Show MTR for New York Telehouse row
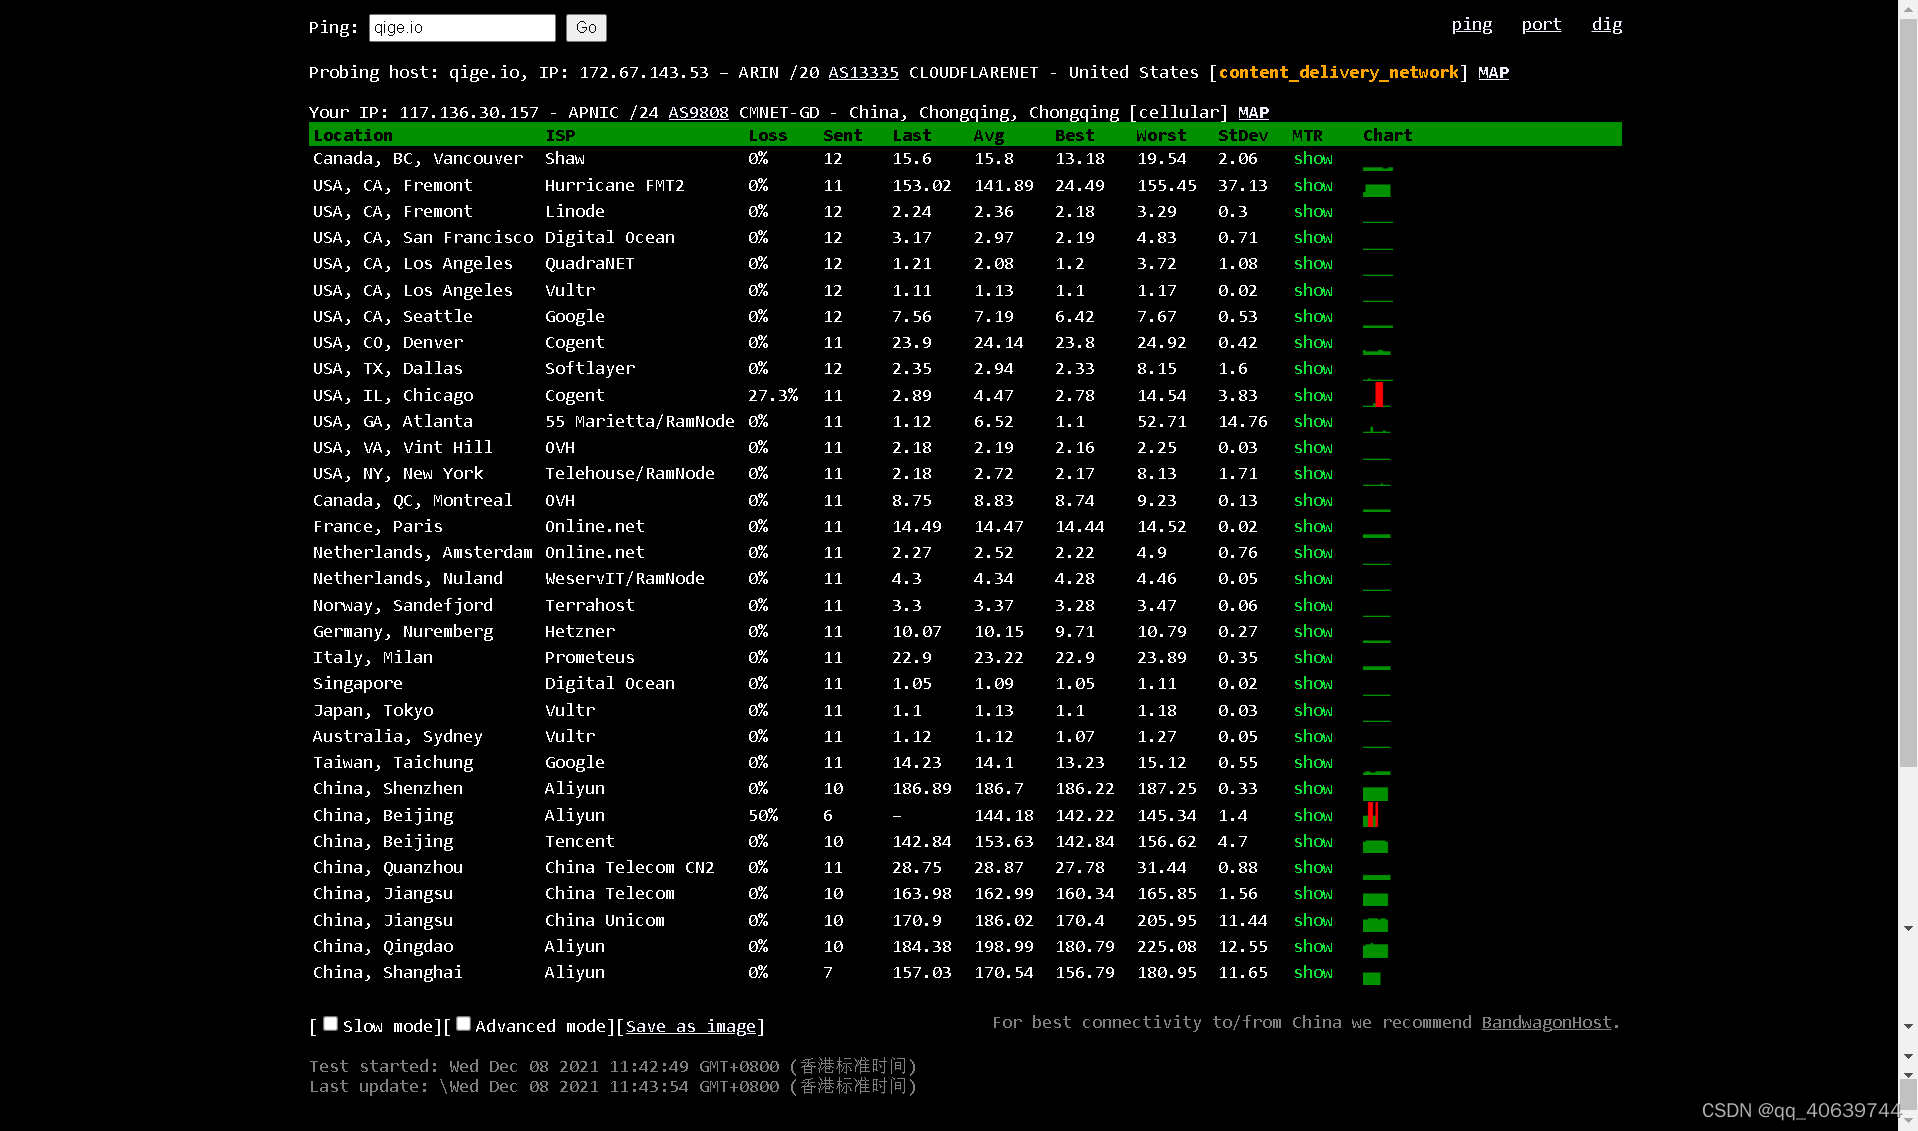This screenshot has width=1918, height=1131. tap(1313, 473)
